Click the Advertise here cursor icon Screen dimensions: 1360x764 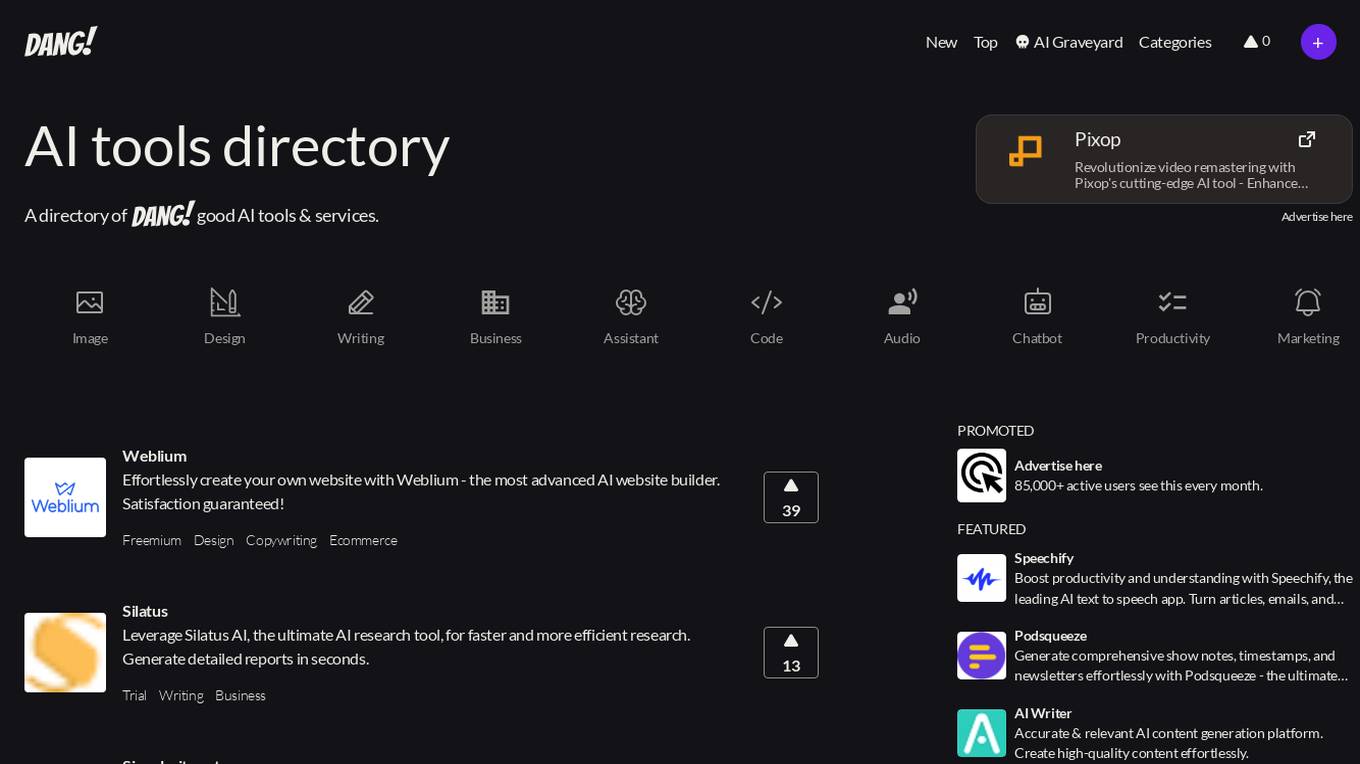tap(981, 475)
